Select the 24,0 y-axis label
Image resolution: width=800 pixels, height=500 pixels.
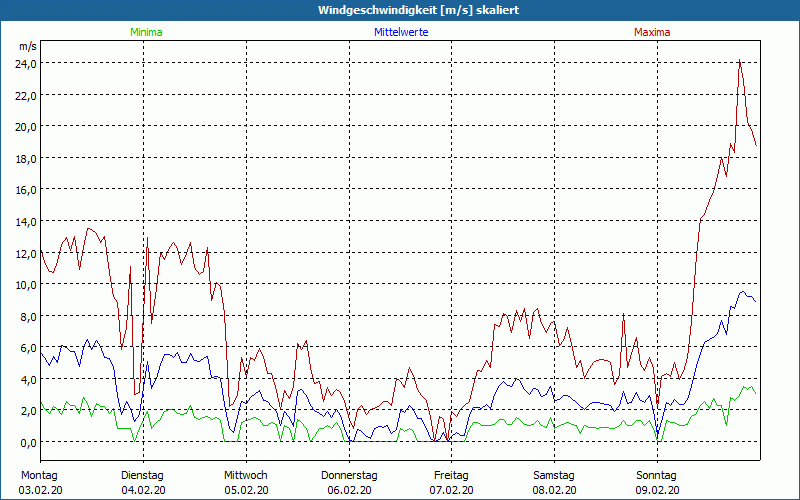[x=25, y=63]
